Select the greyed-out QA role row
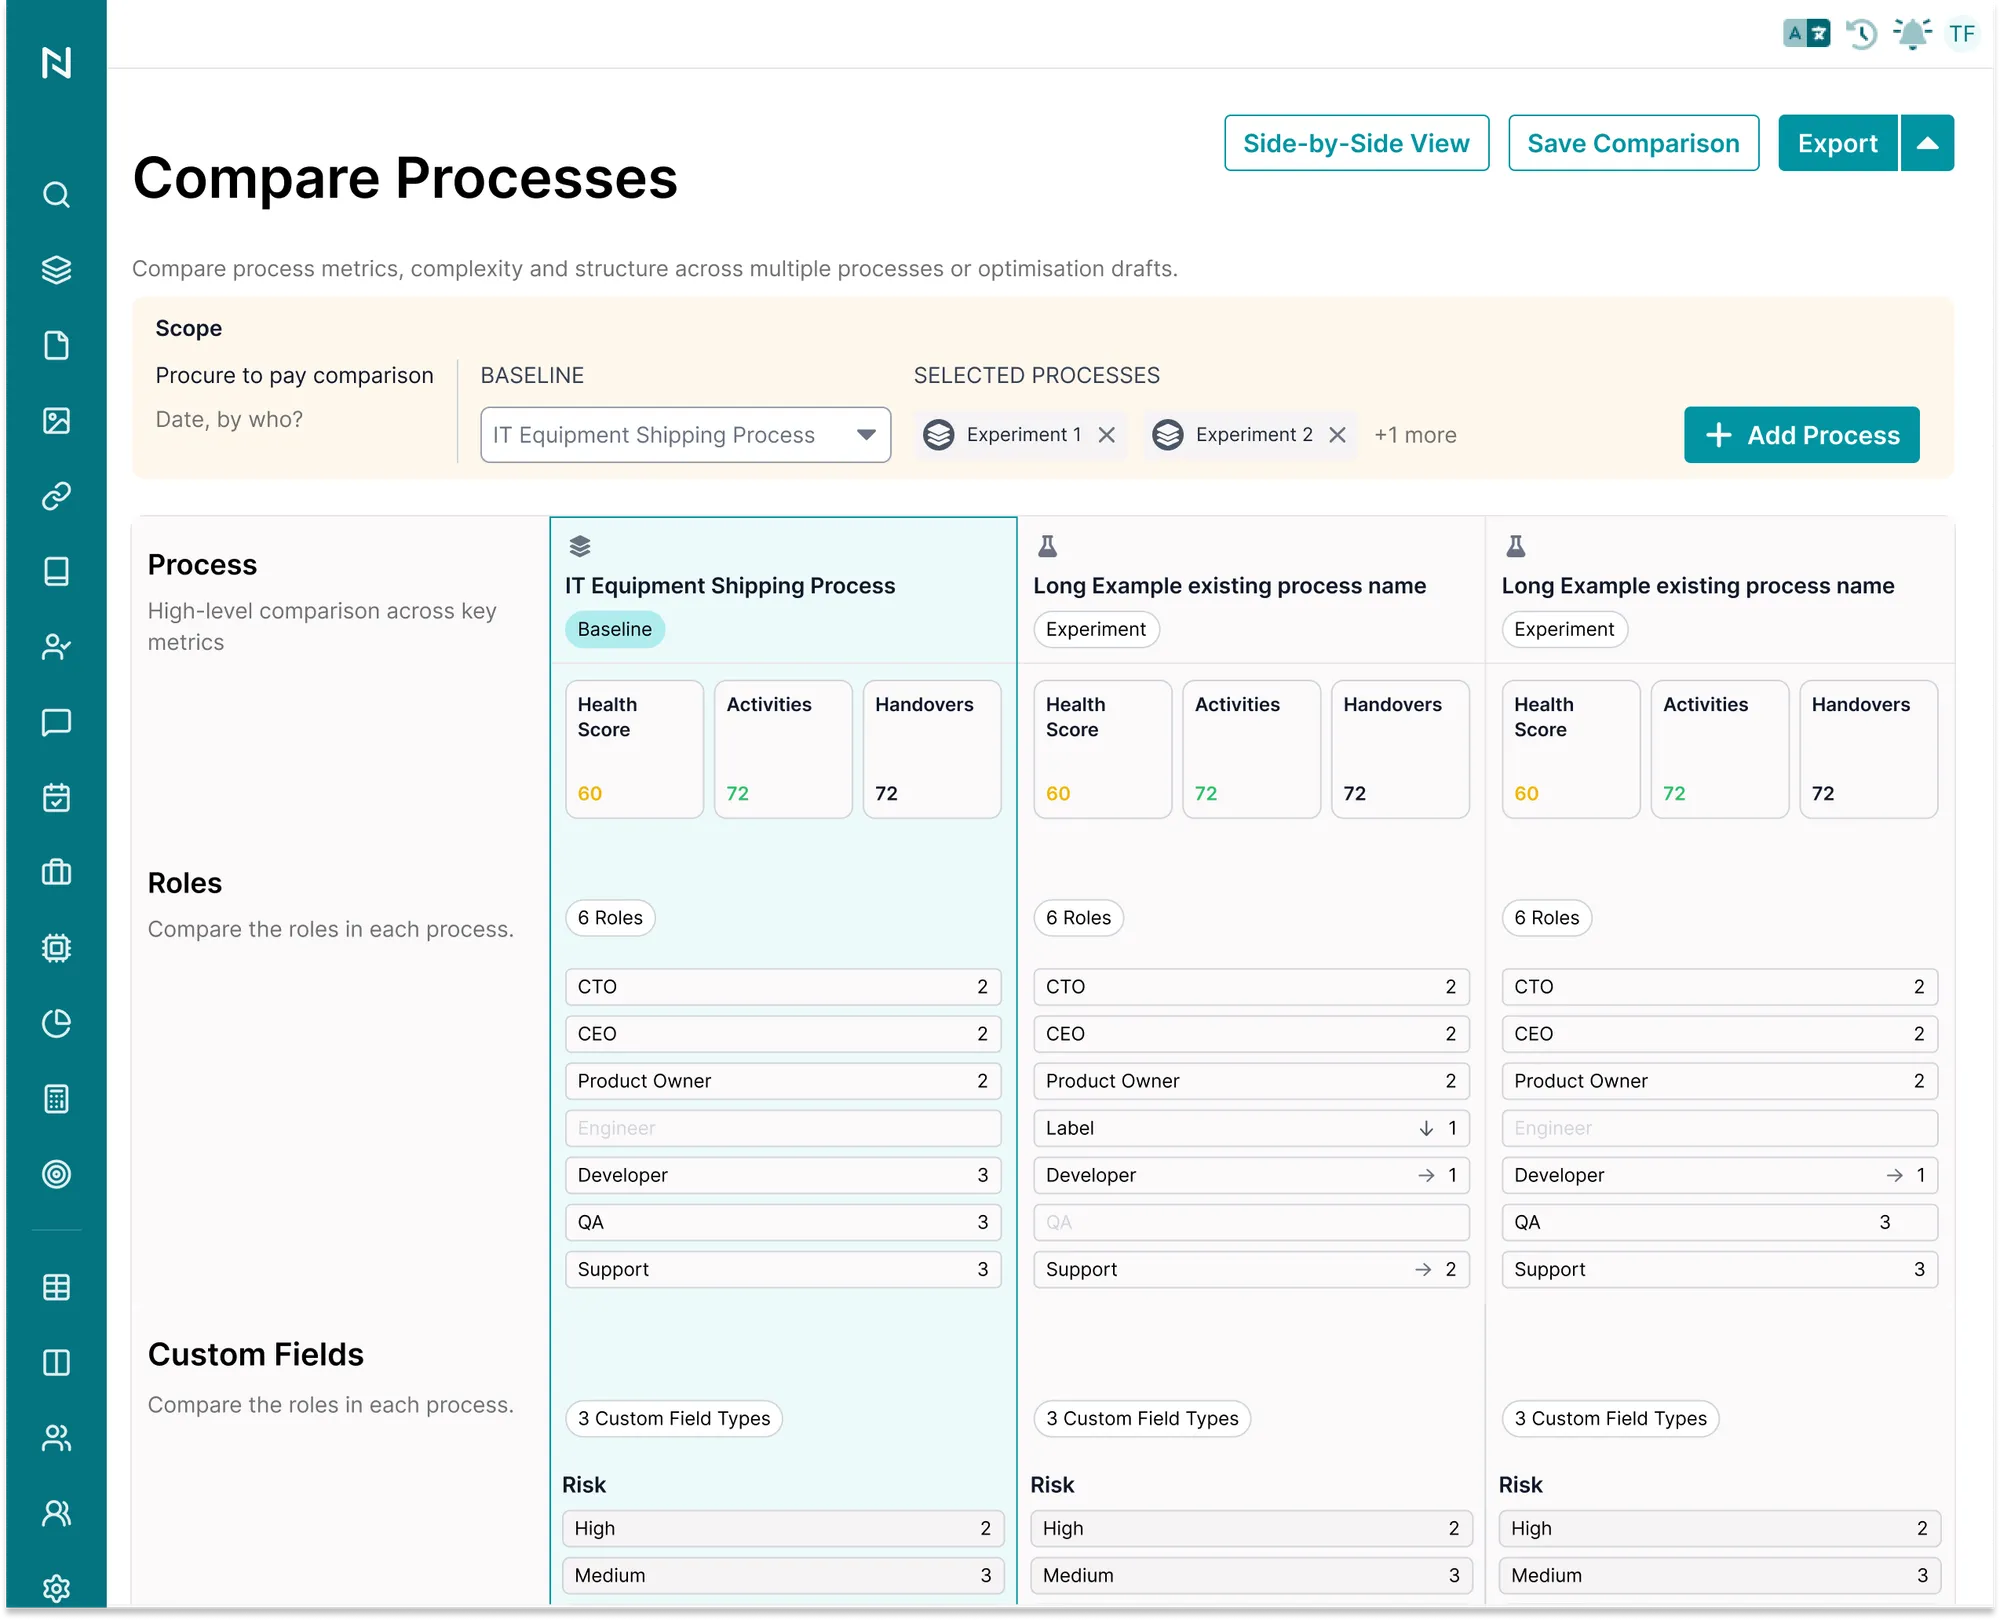2000x1620 pixels. pos(1251,1222)
